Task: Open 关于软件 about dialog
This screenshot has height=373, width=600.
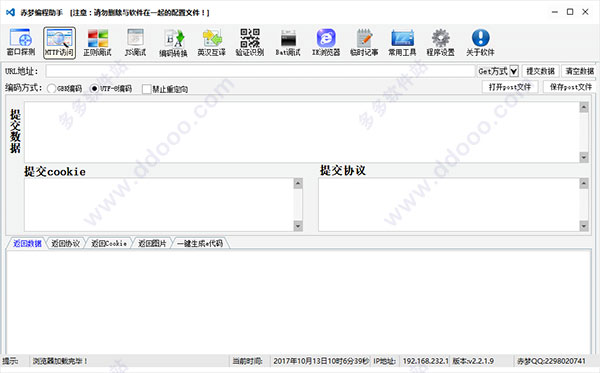Action: tap(480, 42)
